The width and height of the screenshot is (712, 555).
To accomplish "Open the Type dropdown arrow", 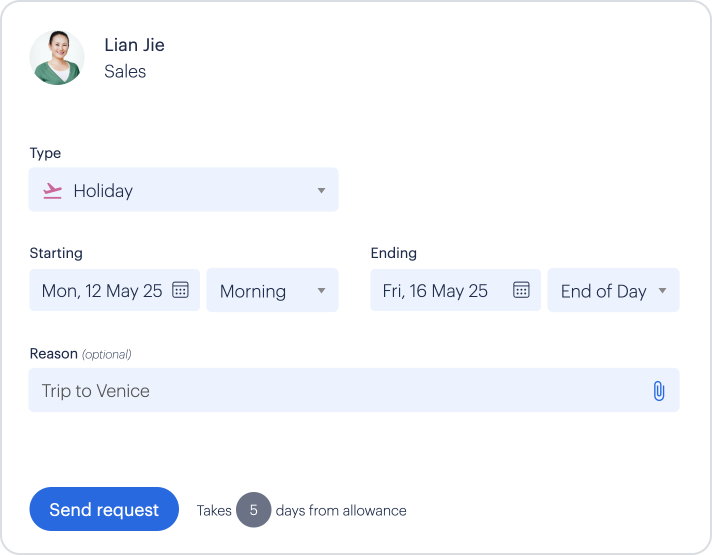I will click(321, 190).
